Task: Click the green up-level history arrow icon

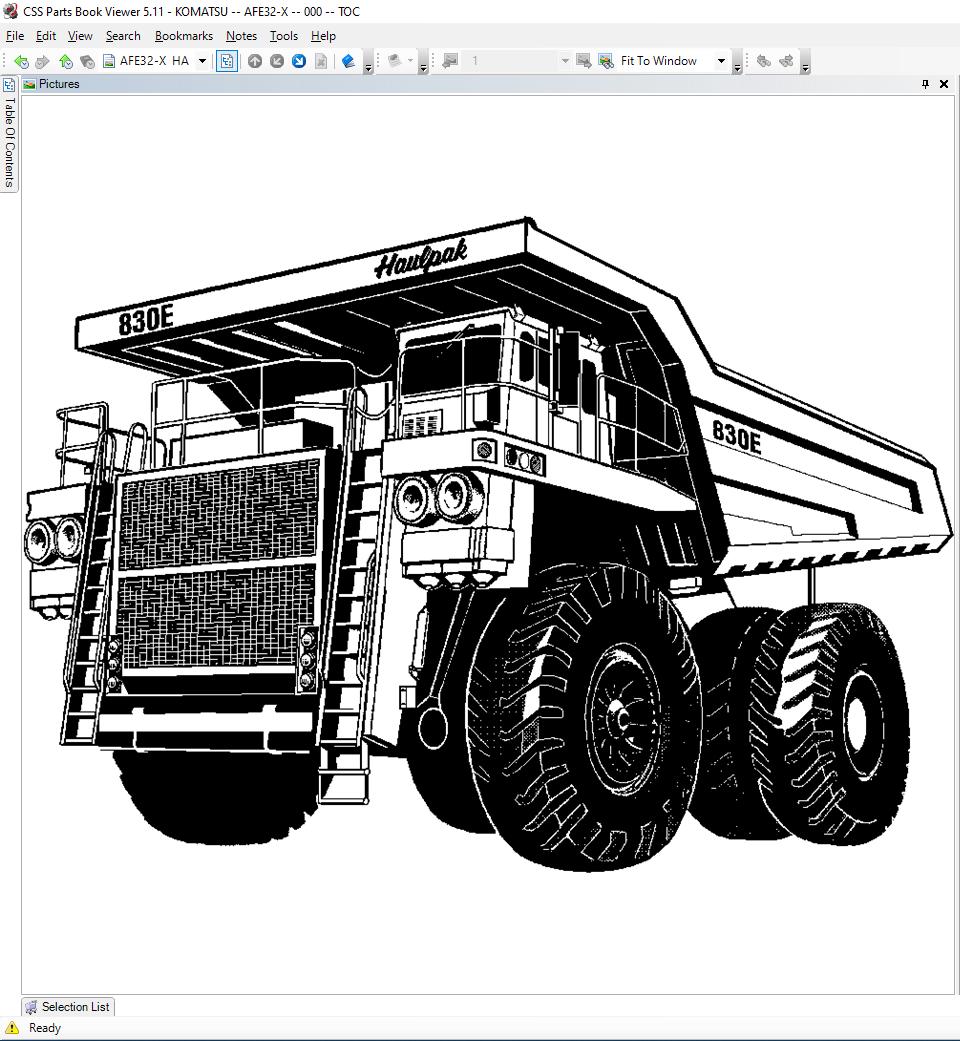Action: (x=66, y=61)
